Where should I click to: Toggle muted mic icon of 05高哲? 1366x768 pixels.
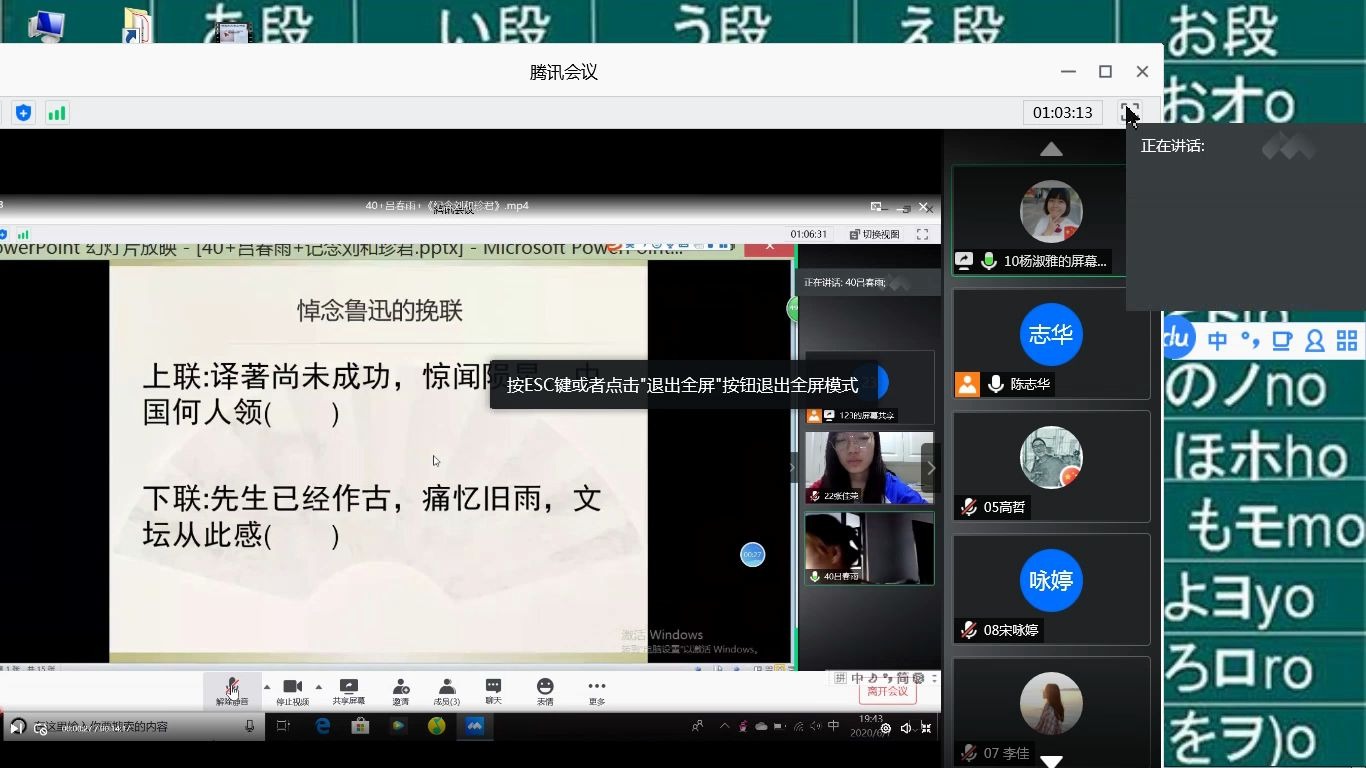968,507
